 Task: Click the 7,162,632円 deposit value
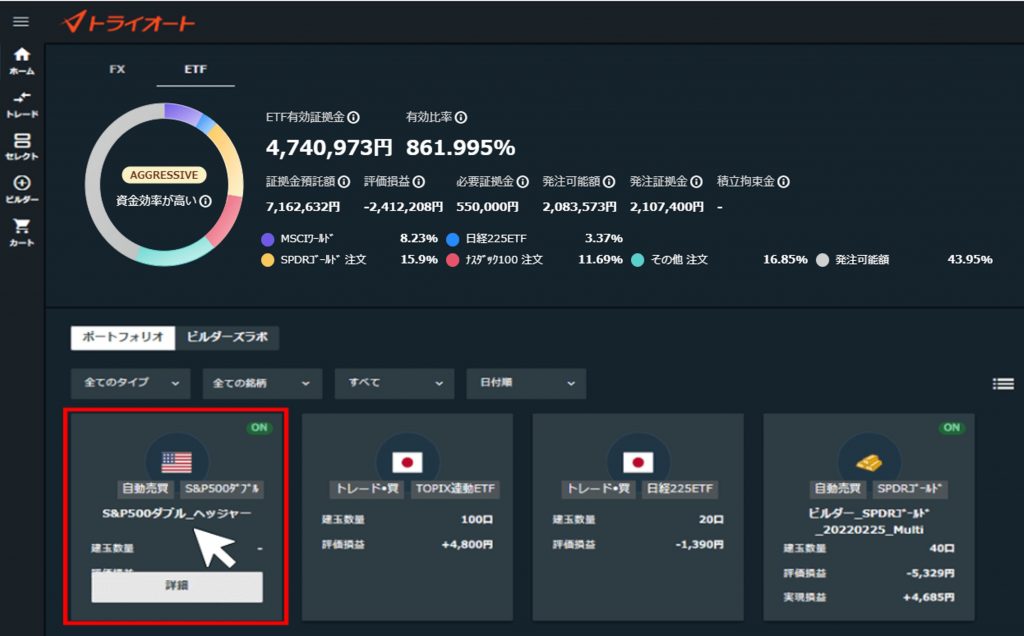[303, 207]
